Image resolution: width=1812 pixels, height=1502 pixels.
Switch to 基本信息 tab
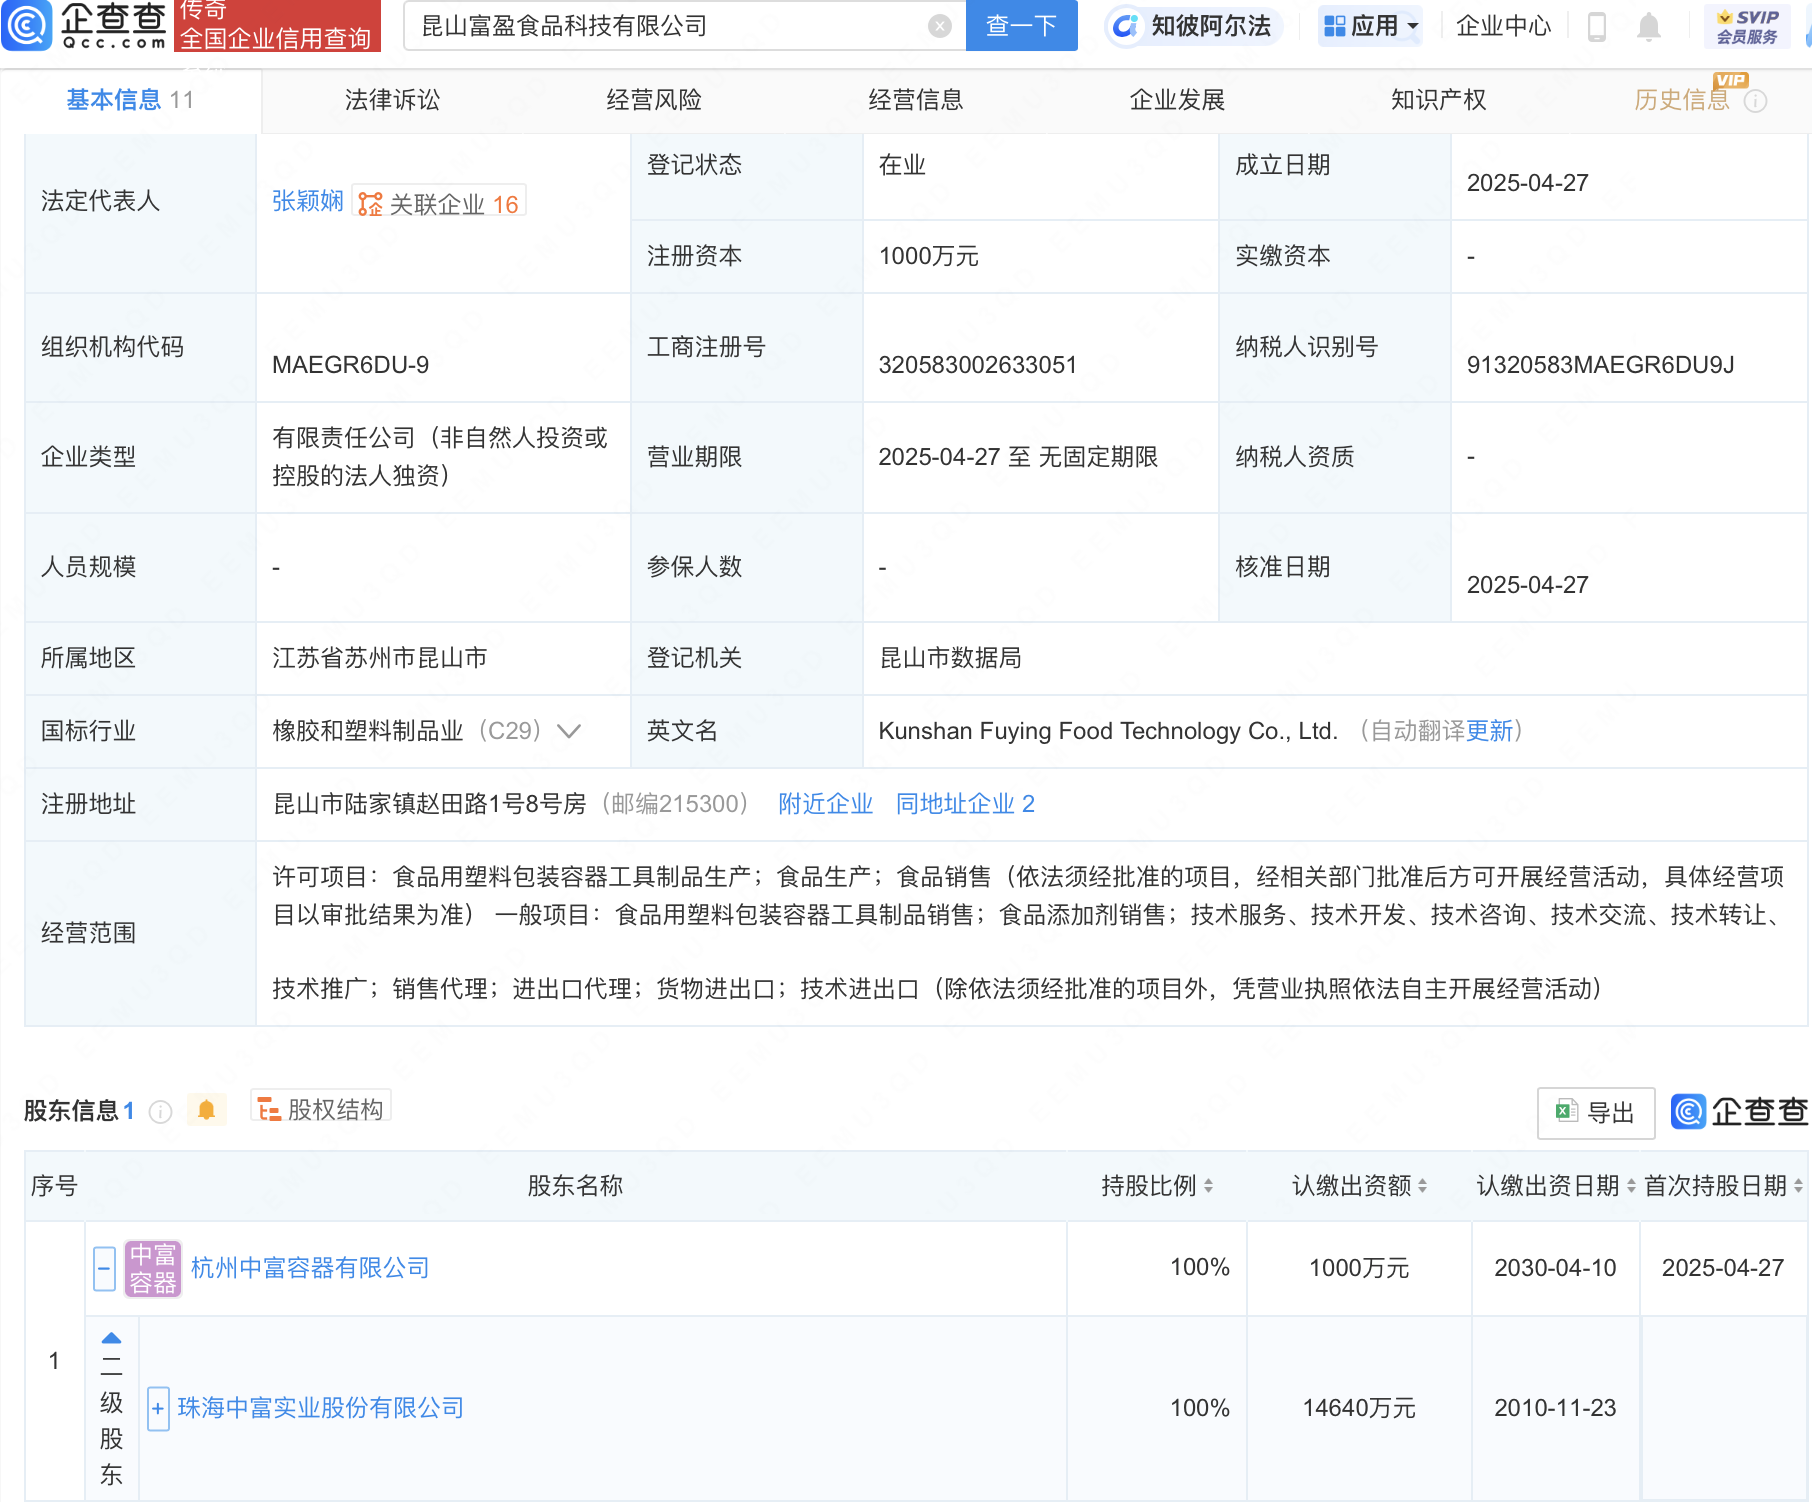pyautogui.click(x=130, y=100)
